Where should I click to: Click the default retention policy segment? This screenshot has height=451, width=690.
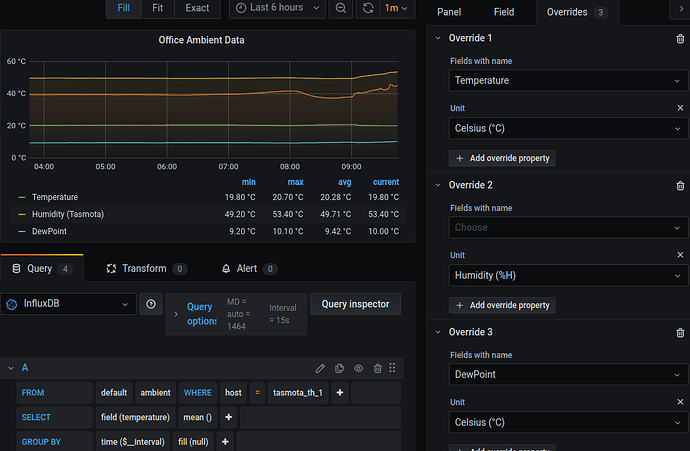(114, 393)
